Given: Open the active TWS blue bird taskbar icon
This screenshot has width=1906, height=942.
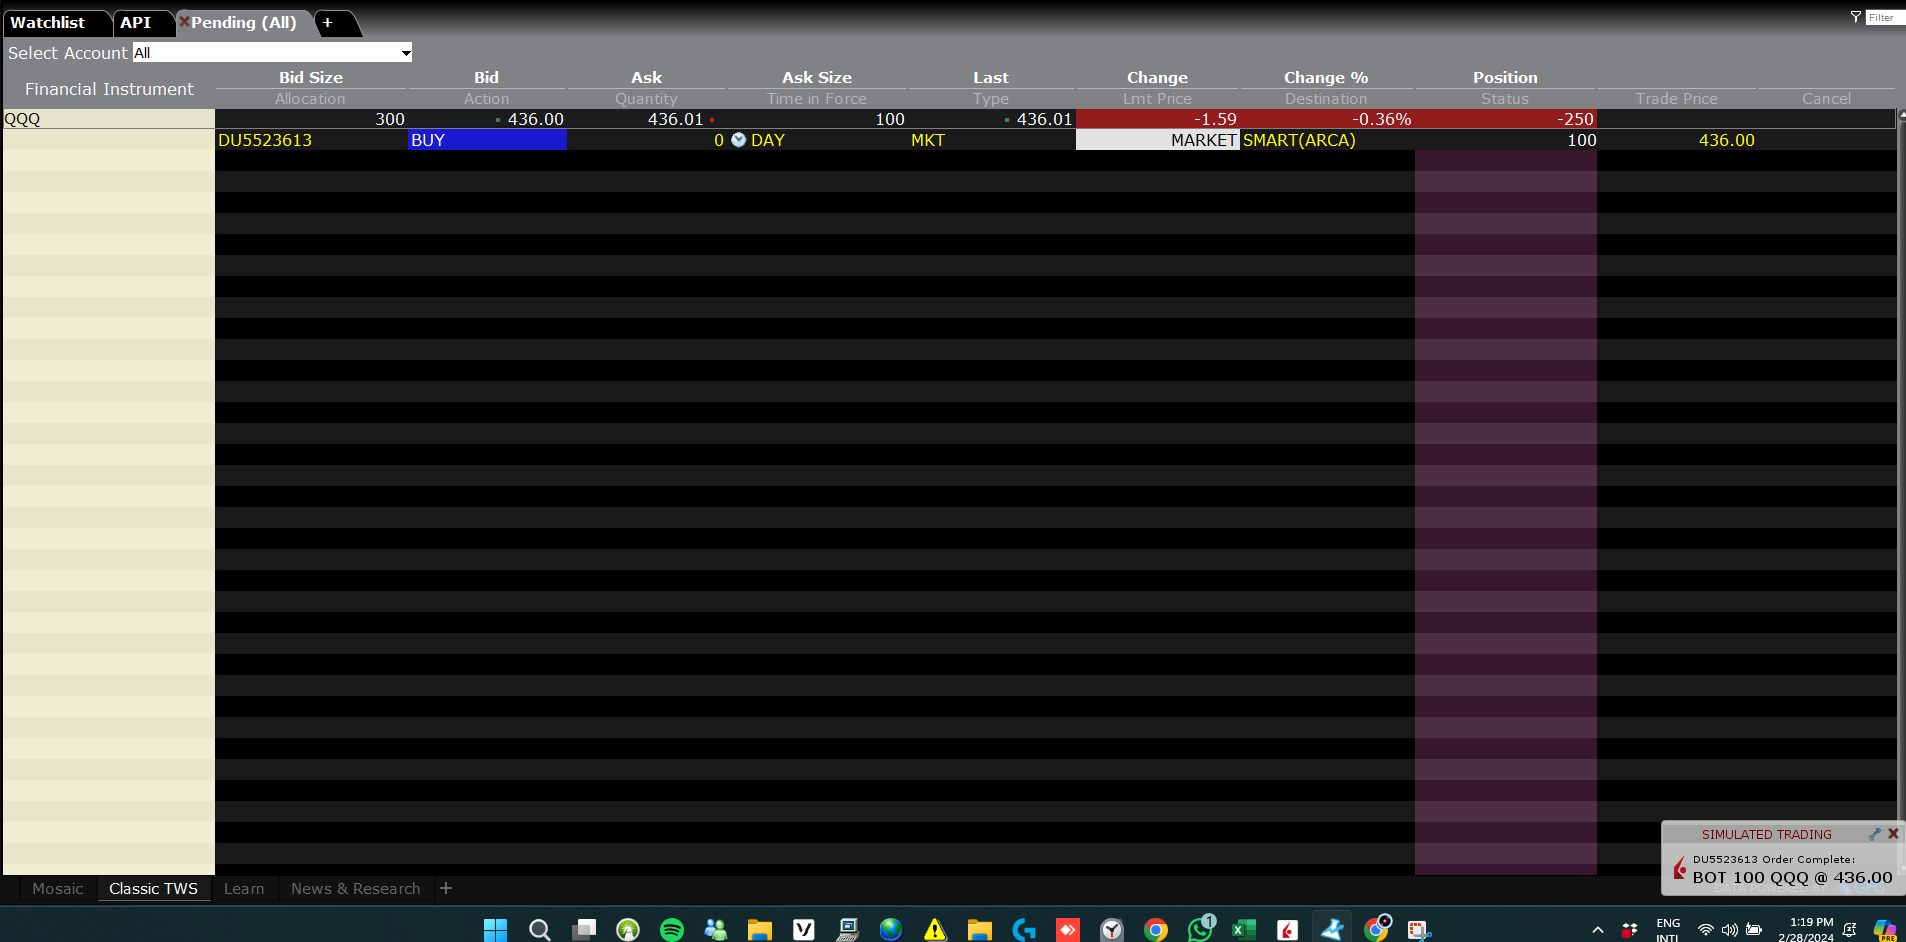Looking at the screenshot, I should pyautogui.click(x=1332, y=930).
